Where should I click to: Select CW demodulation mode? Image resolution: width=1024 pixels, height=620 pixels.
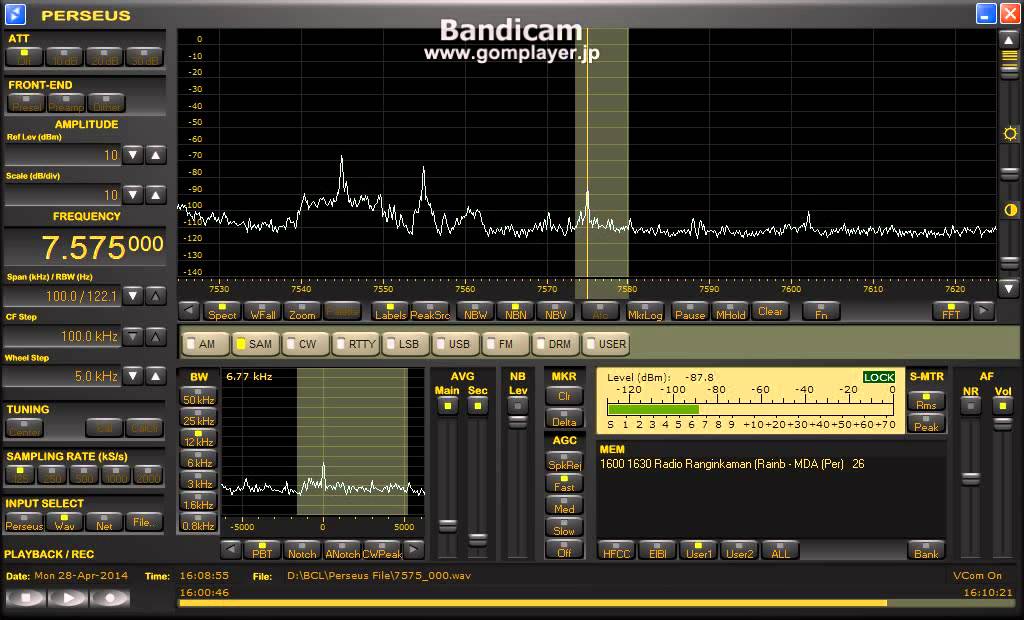coord(306,344)
